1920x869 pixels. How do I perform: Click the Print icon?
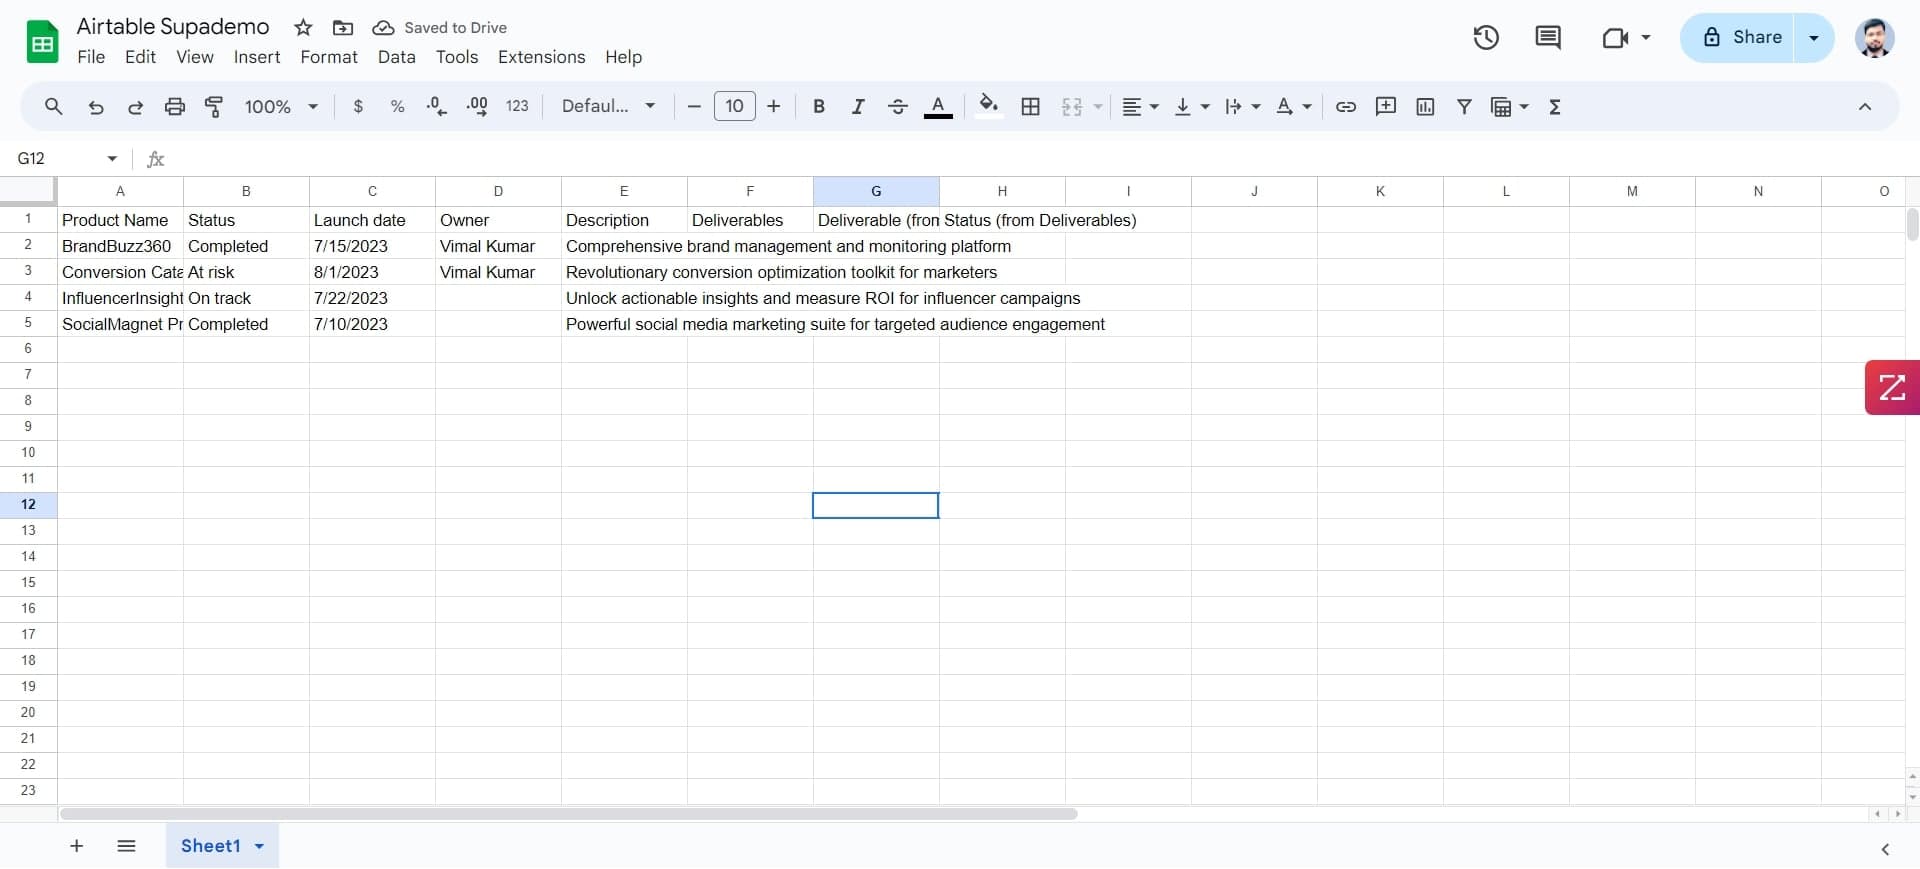coord(175,106)
